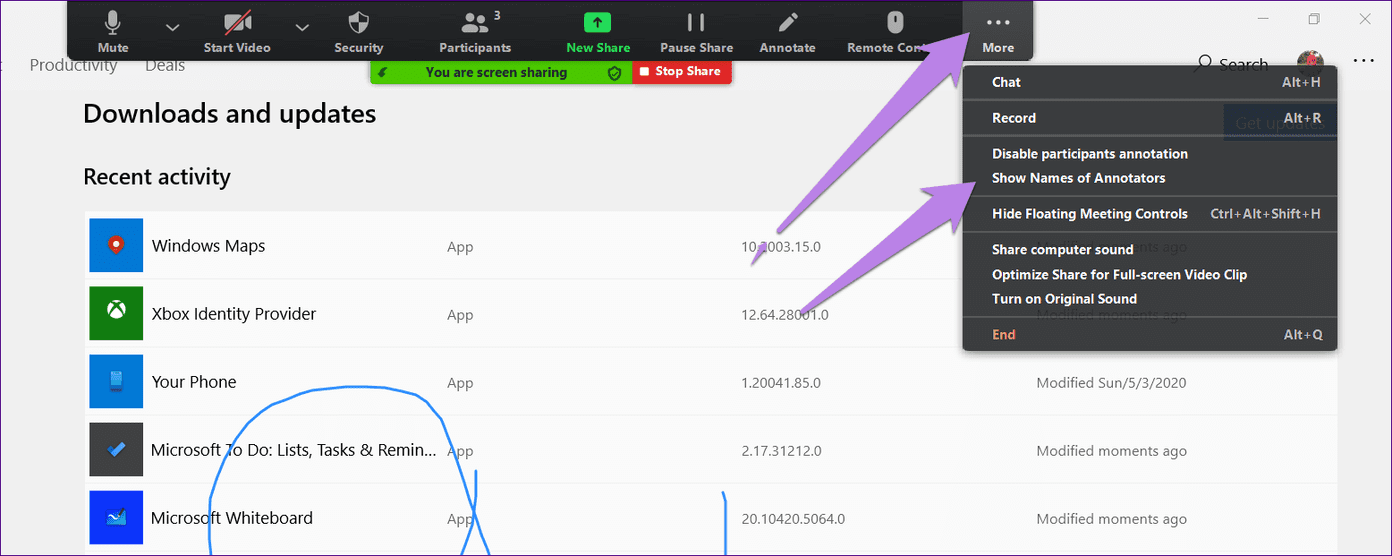Click the Start Video camera icon
This screenshot has width=1392, height=556.
point(237,22)
